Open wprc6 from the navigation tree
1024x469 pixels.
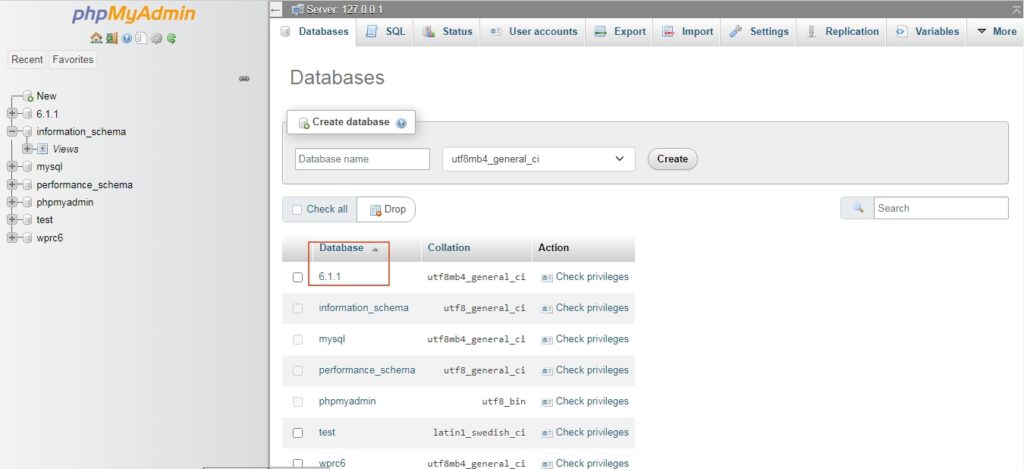point(50,238)
